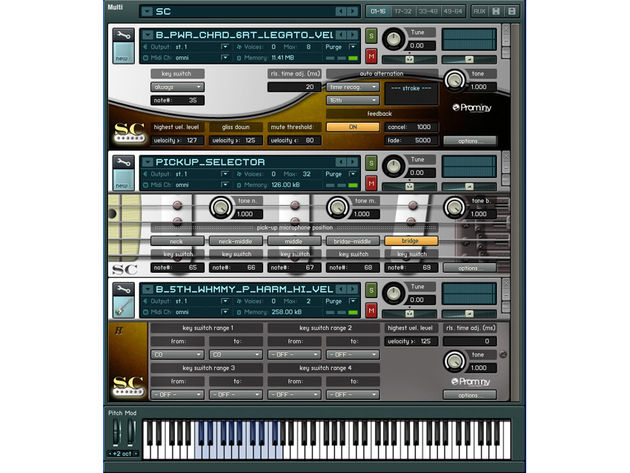The height and width of the screenshot is (473, 630).
Task: Switch to the 17-32 channel tab
Action: 403,11
